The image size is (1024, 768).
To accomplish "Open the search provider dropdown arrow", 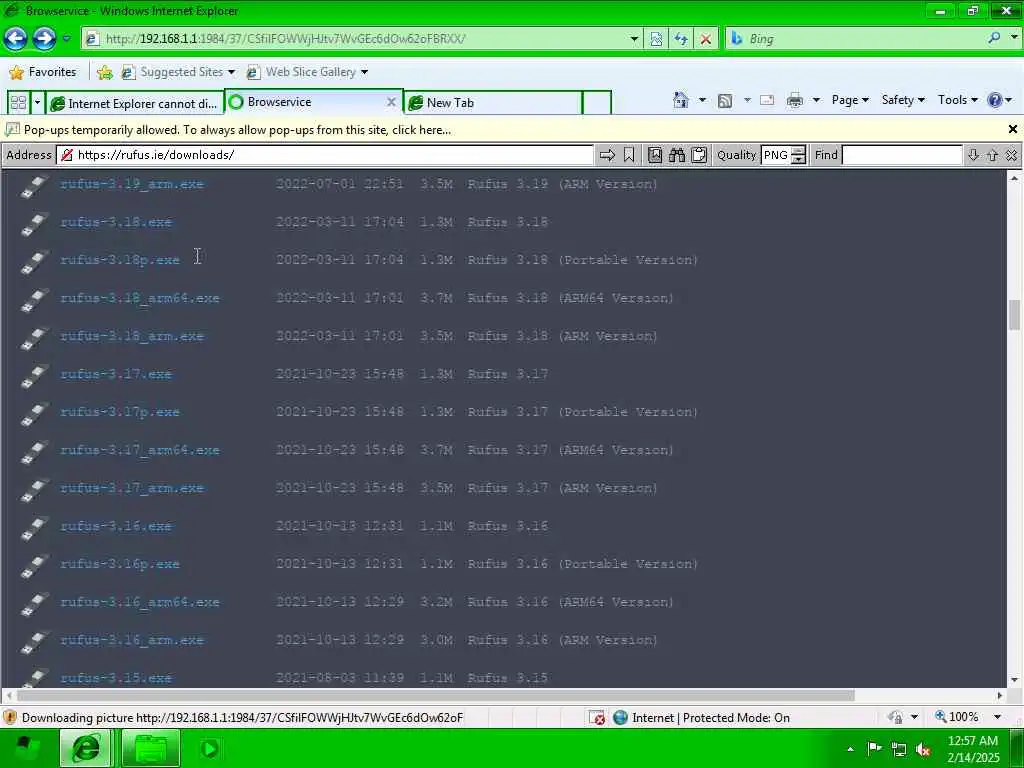I will (1014, 39).
